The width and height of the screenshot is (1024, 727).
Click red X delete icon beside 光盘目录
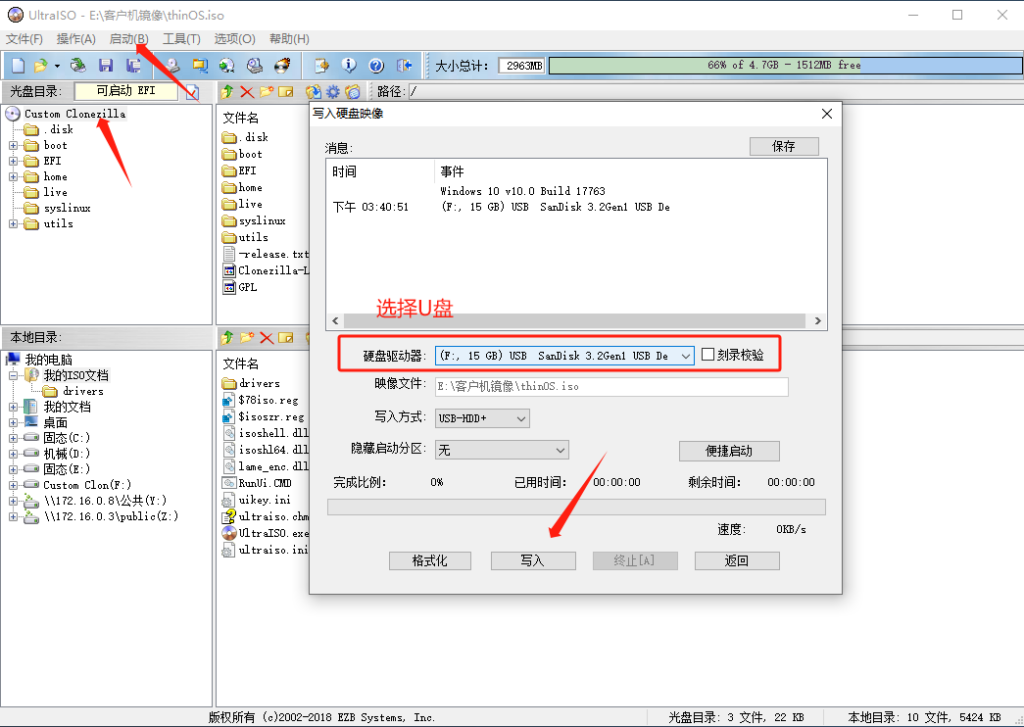pyautogui.click(x=247, y=91)
